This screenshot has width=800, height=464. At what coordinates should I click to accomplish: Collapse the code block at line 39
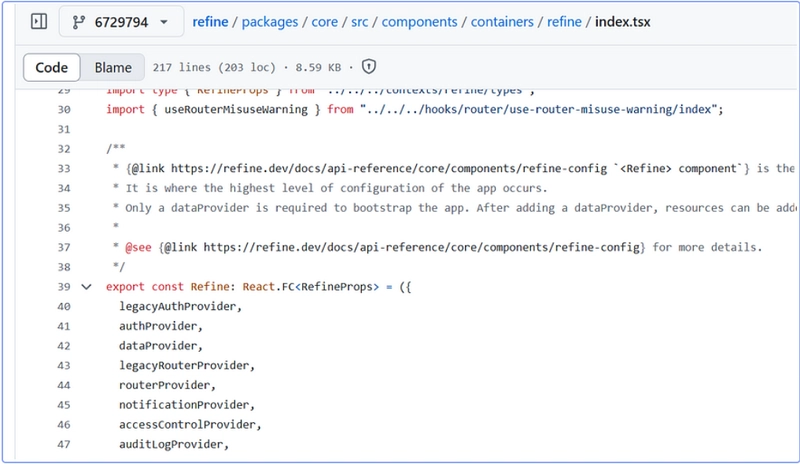(x=86, y=287)
